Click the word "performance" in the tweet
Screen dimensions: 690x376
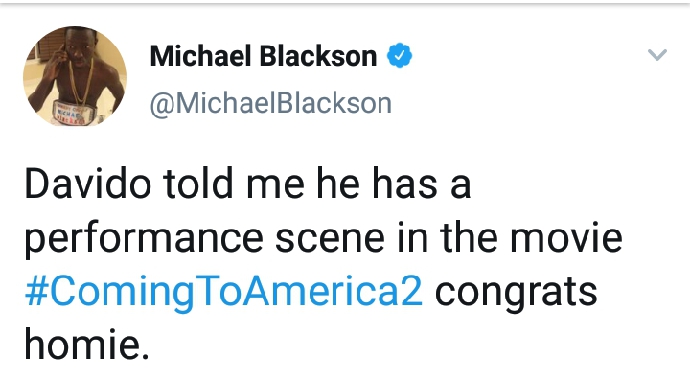pos(144,240)
